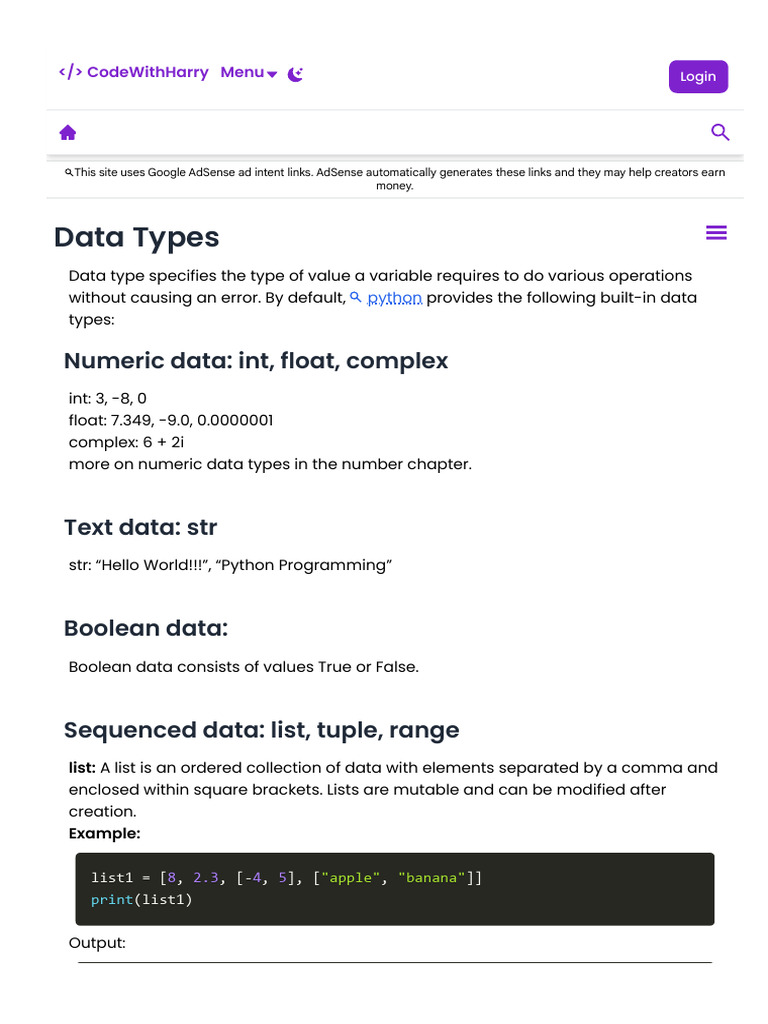Image resolution: width=768 pixels, height=1024 pixels.
Task: Click the Output: label below code
Action: pos(97,943)
